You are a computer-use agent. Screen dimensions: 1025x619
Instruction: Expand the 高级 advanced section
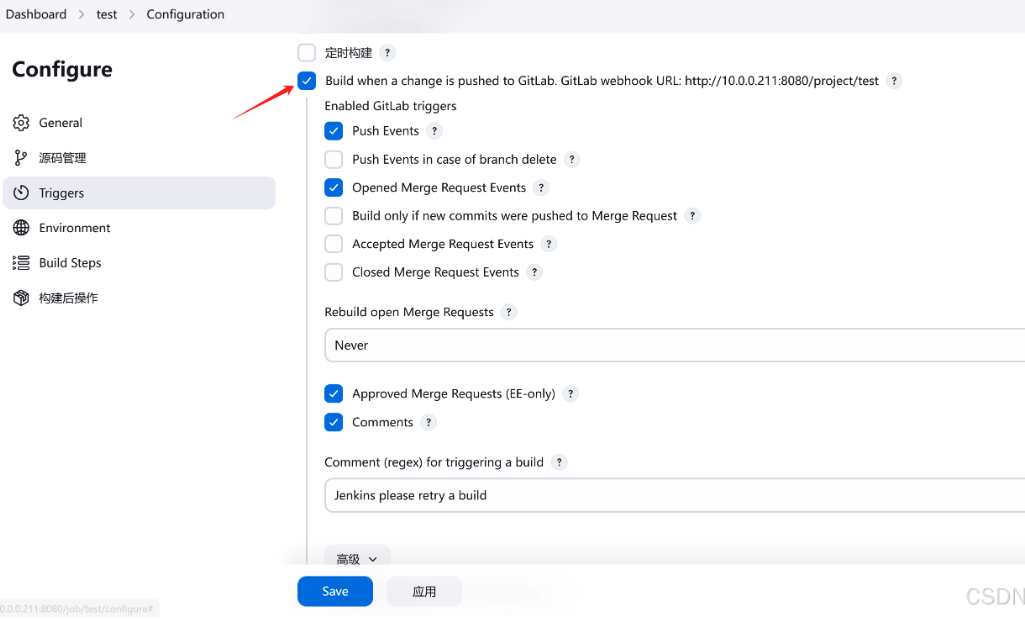pos(358,557)
